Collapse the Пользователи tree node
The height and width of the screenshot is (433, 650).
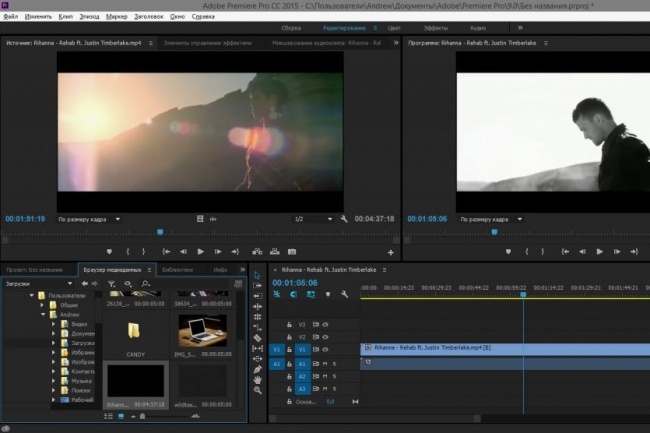[x=32, y=295]
